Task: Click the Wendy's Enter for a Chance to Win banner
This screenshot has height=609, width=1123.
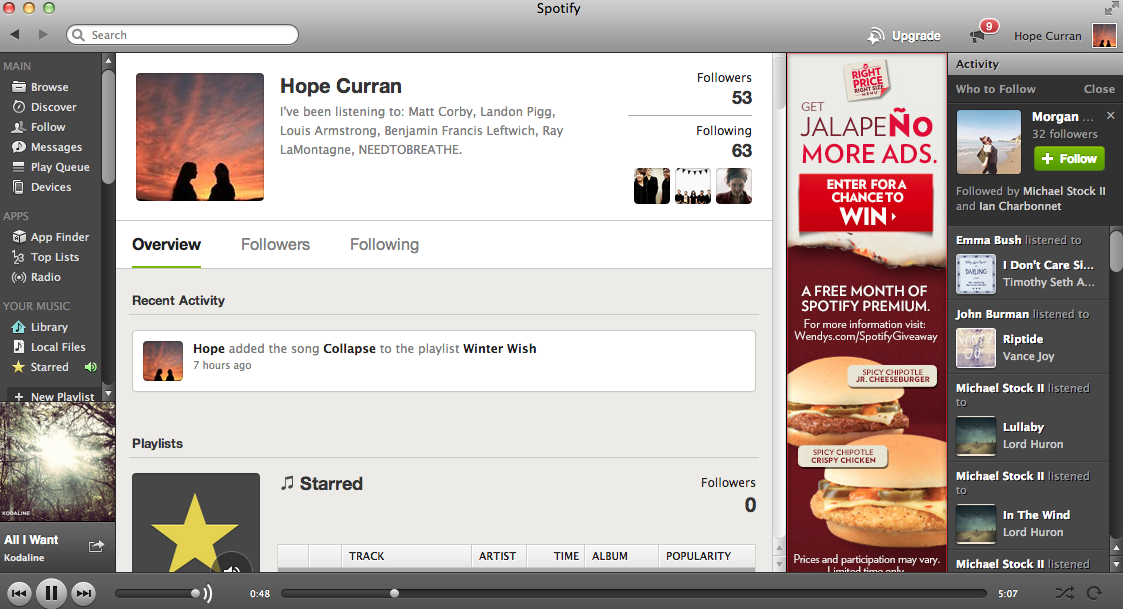Action: tap(866, 204)
